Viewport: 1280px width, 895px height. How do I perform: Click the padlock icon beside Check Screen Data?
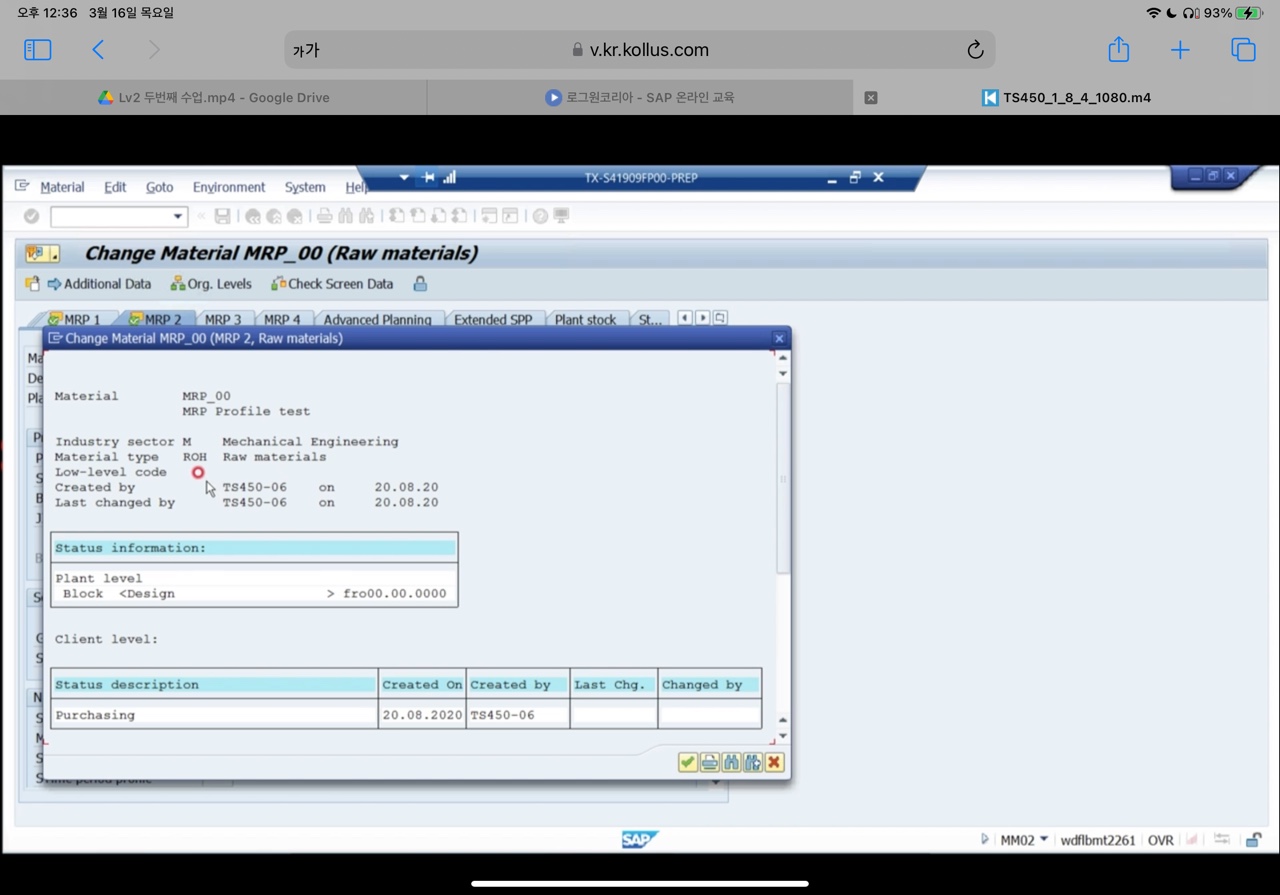[420, 284]
